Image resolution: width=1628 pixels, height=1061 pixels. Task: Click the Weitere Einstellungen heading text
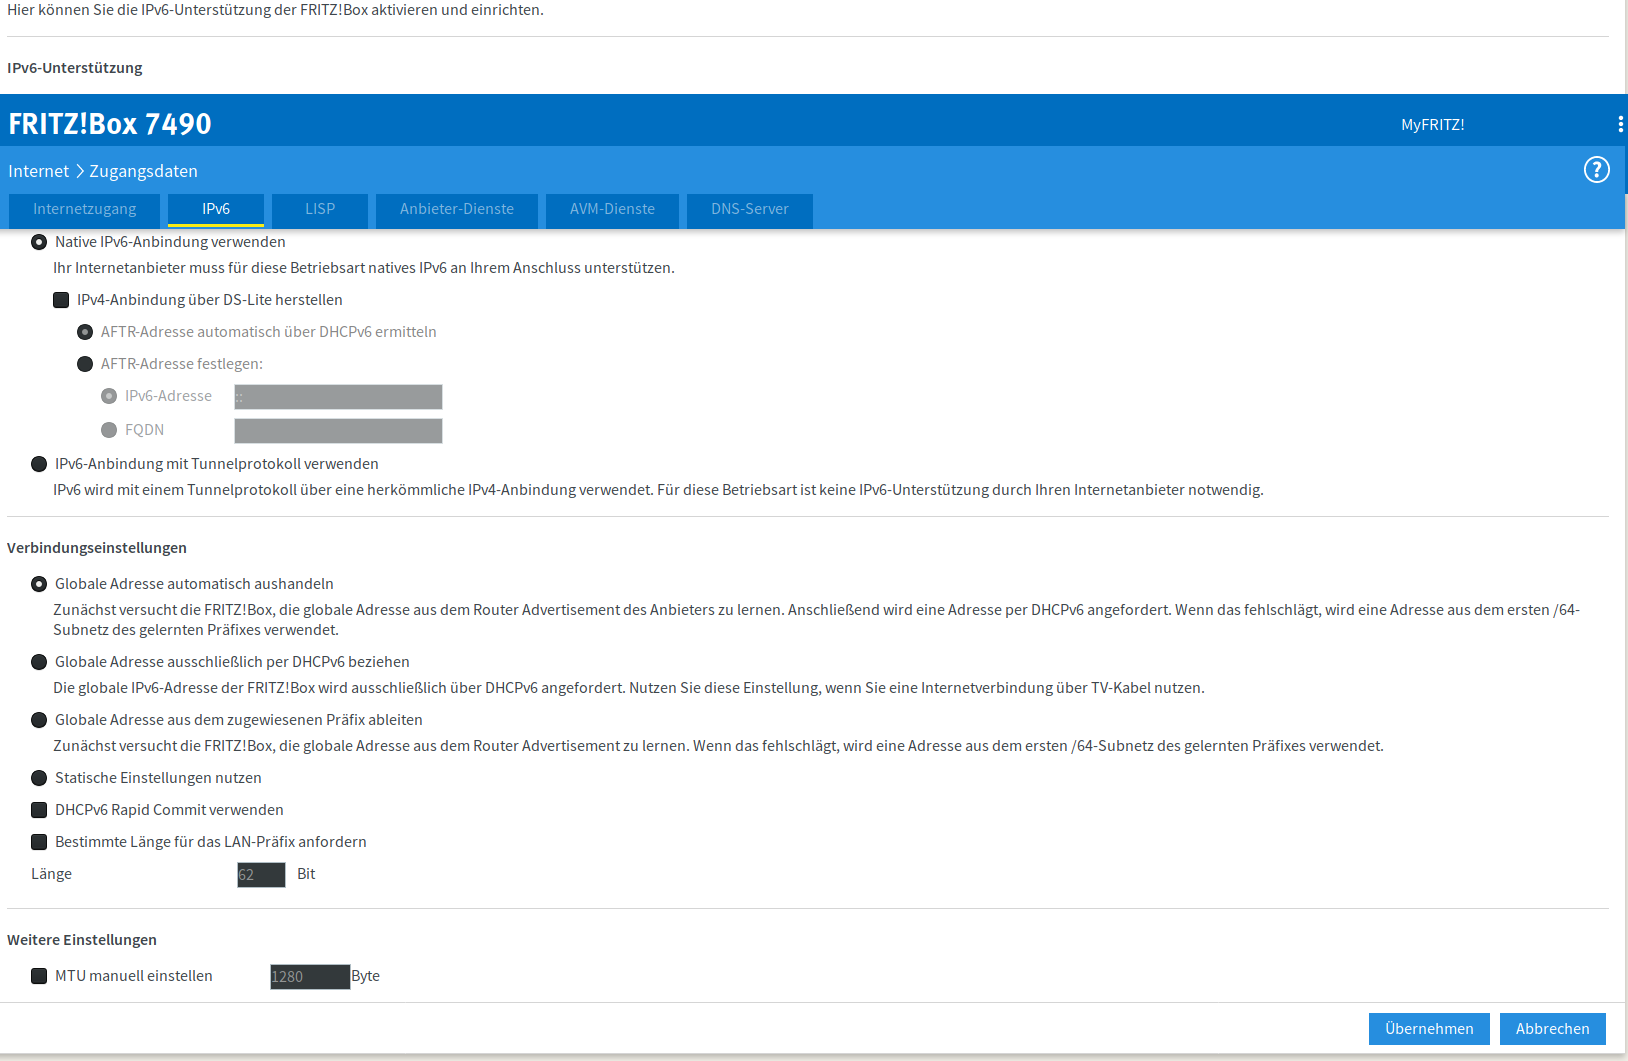pos(82,940)
